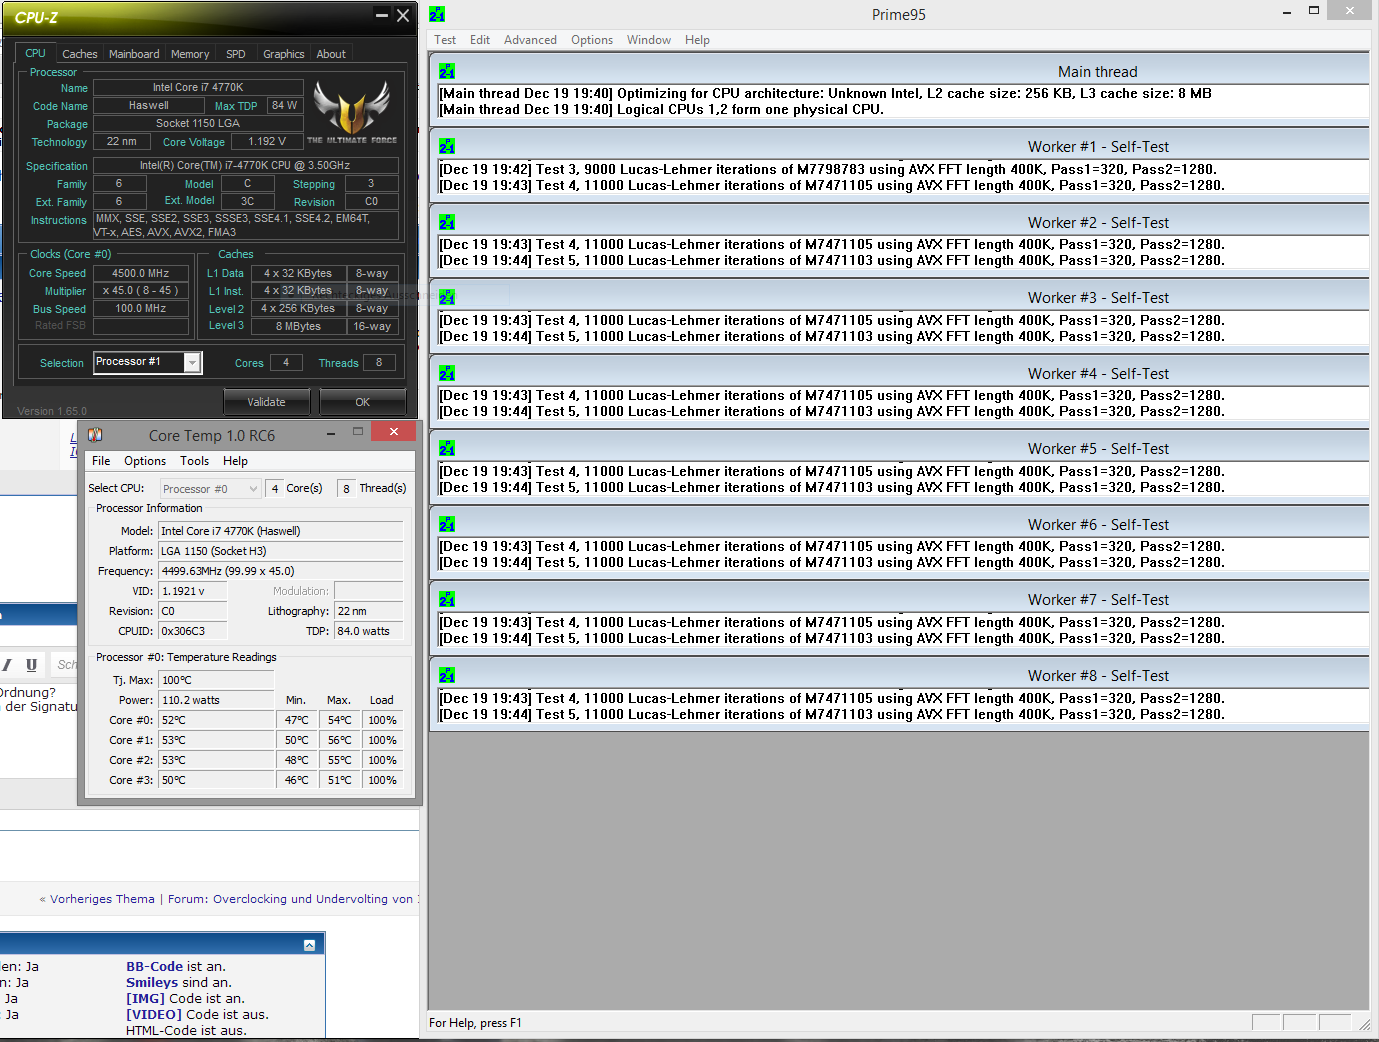Image resolution: width=1379 pixels, height=1042 pixels.
Task: Open Prime95 Window menu
Action: click(649, 40)
